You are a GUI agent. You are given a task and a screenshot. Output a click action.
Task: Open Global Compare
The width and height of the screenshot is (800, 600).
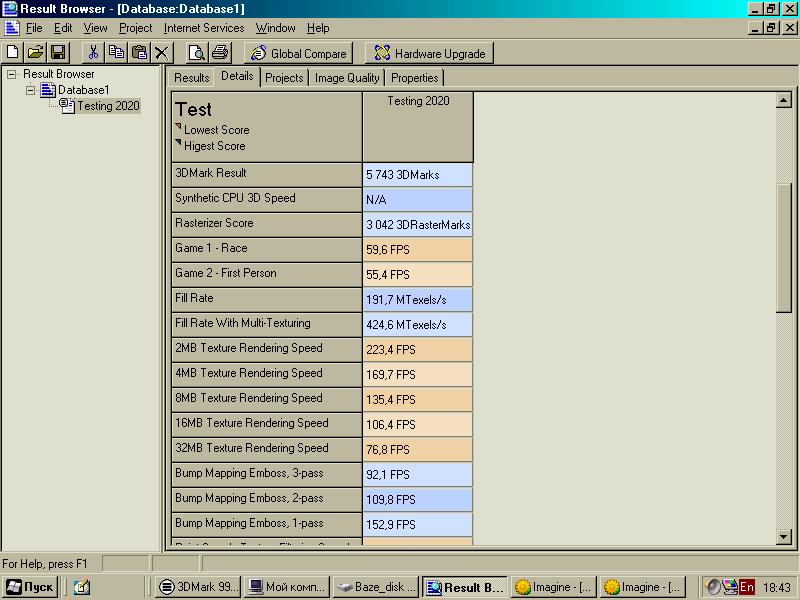click(x=298, y=53)
